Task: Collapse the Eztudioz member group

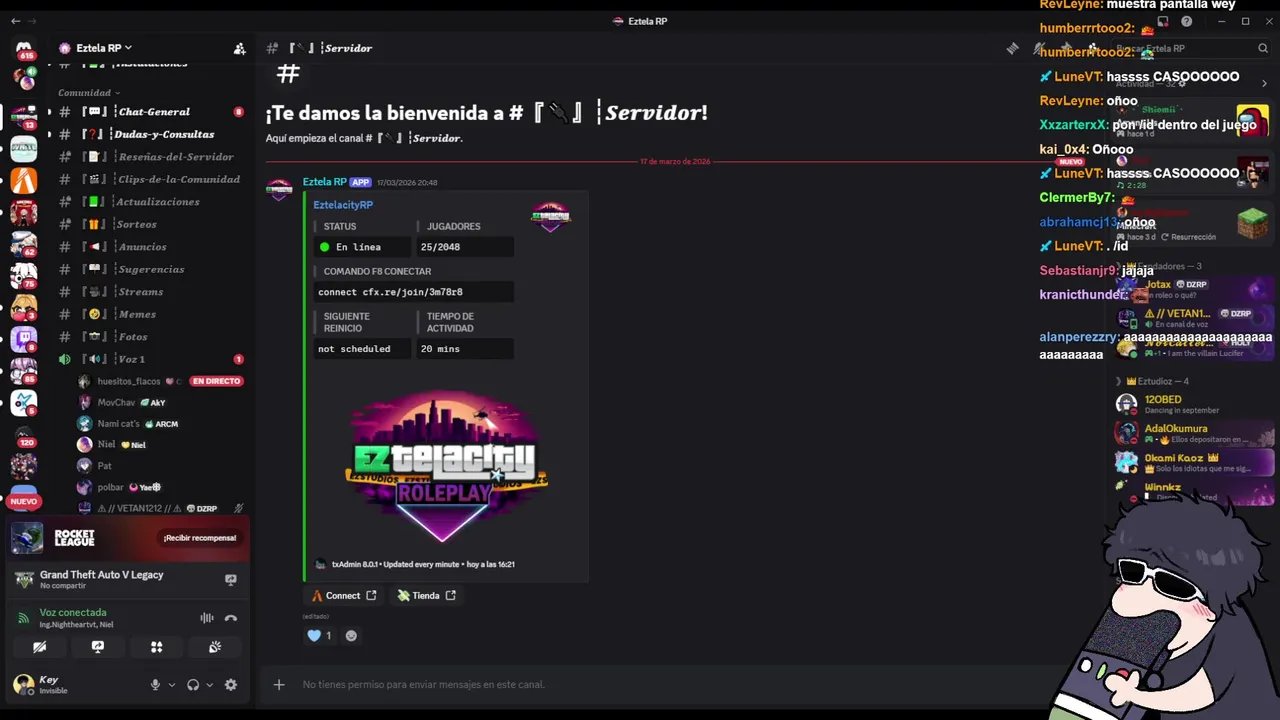Action: click(1153, 381)
